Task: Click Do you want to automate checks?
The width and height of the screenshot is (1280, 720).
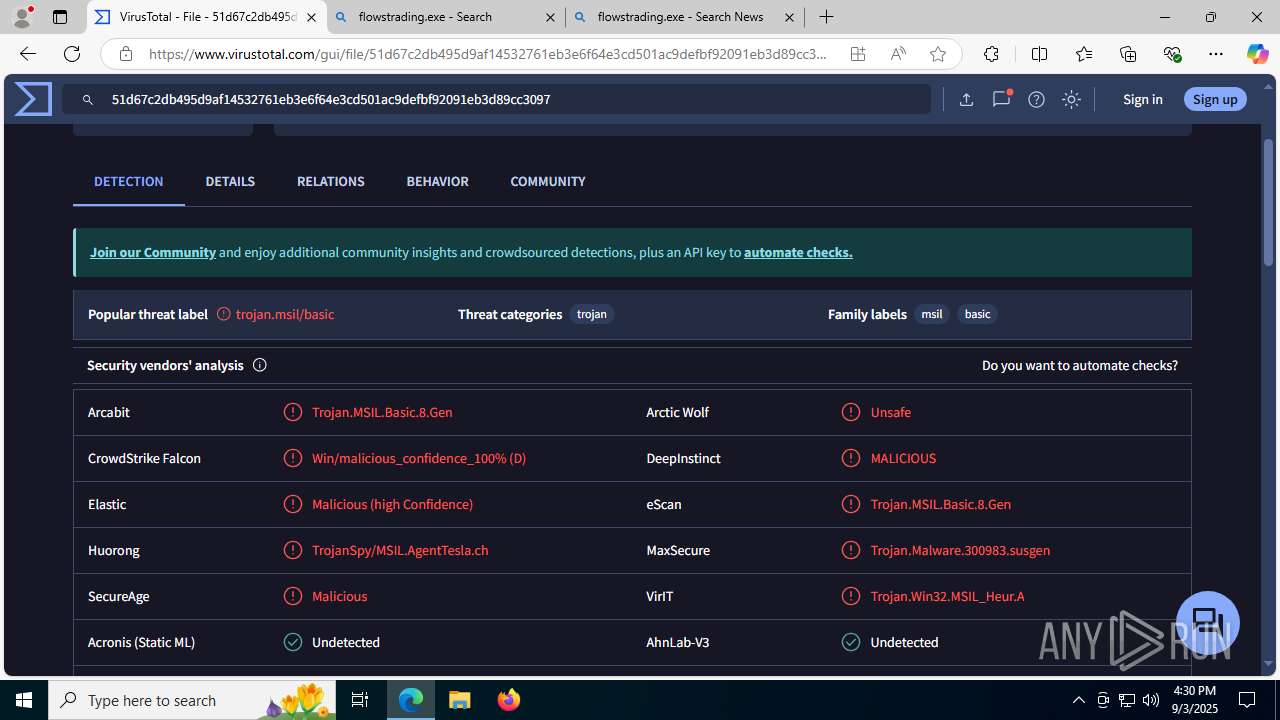Action: pos(1080,365)
